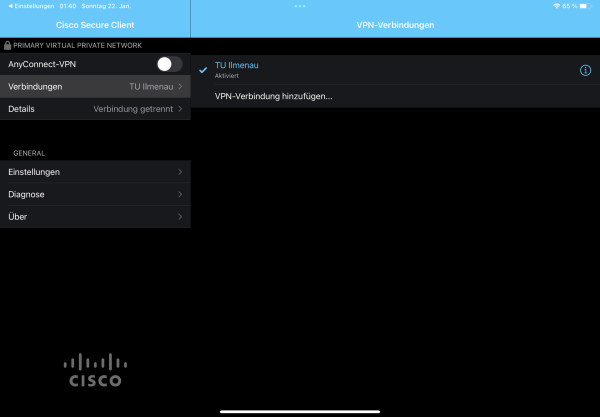Open the Einstellungen menu entry under General
Viewport: 600px width, 417px height.
coord(95,172)
